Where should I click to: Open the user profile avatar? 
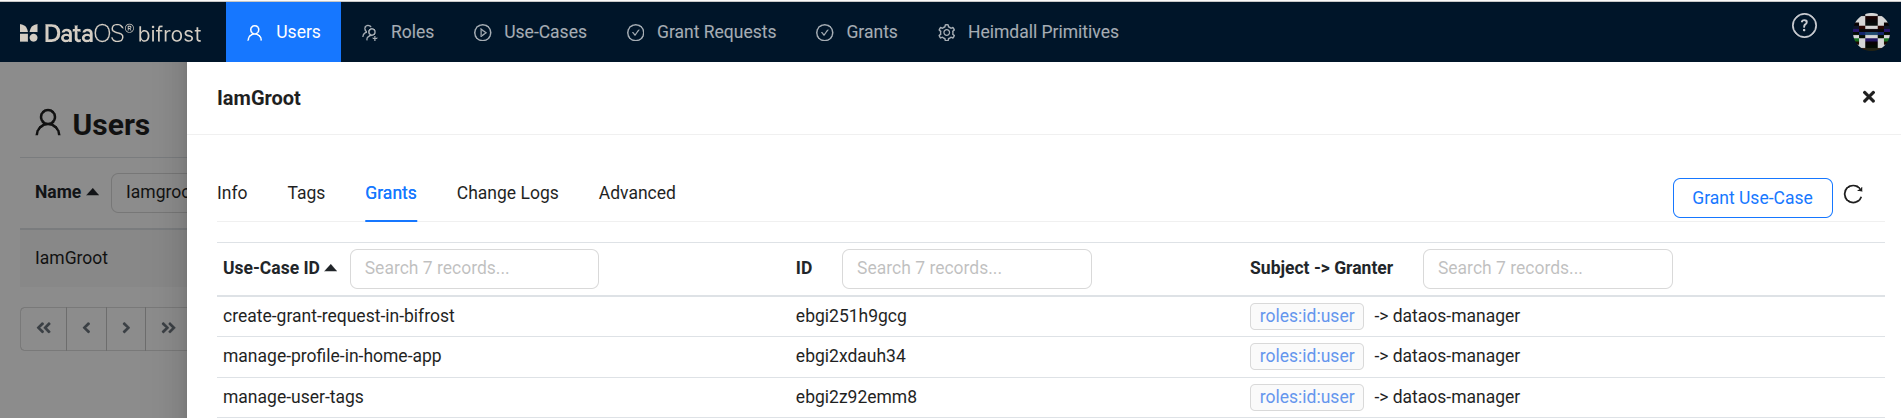(1871, 30)
